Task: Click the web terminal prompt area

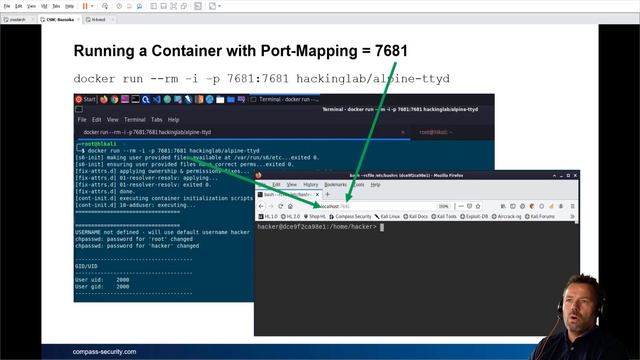Action: click(x=321, y=227)
